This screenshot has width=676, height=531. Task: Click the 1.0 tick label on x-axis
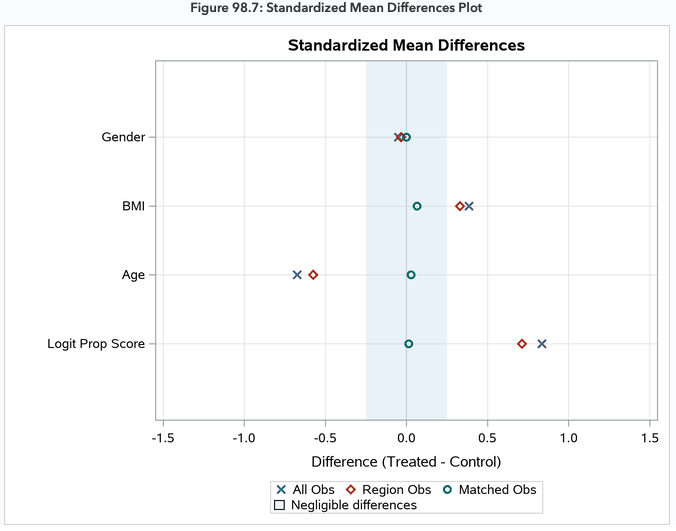point(568,438)
